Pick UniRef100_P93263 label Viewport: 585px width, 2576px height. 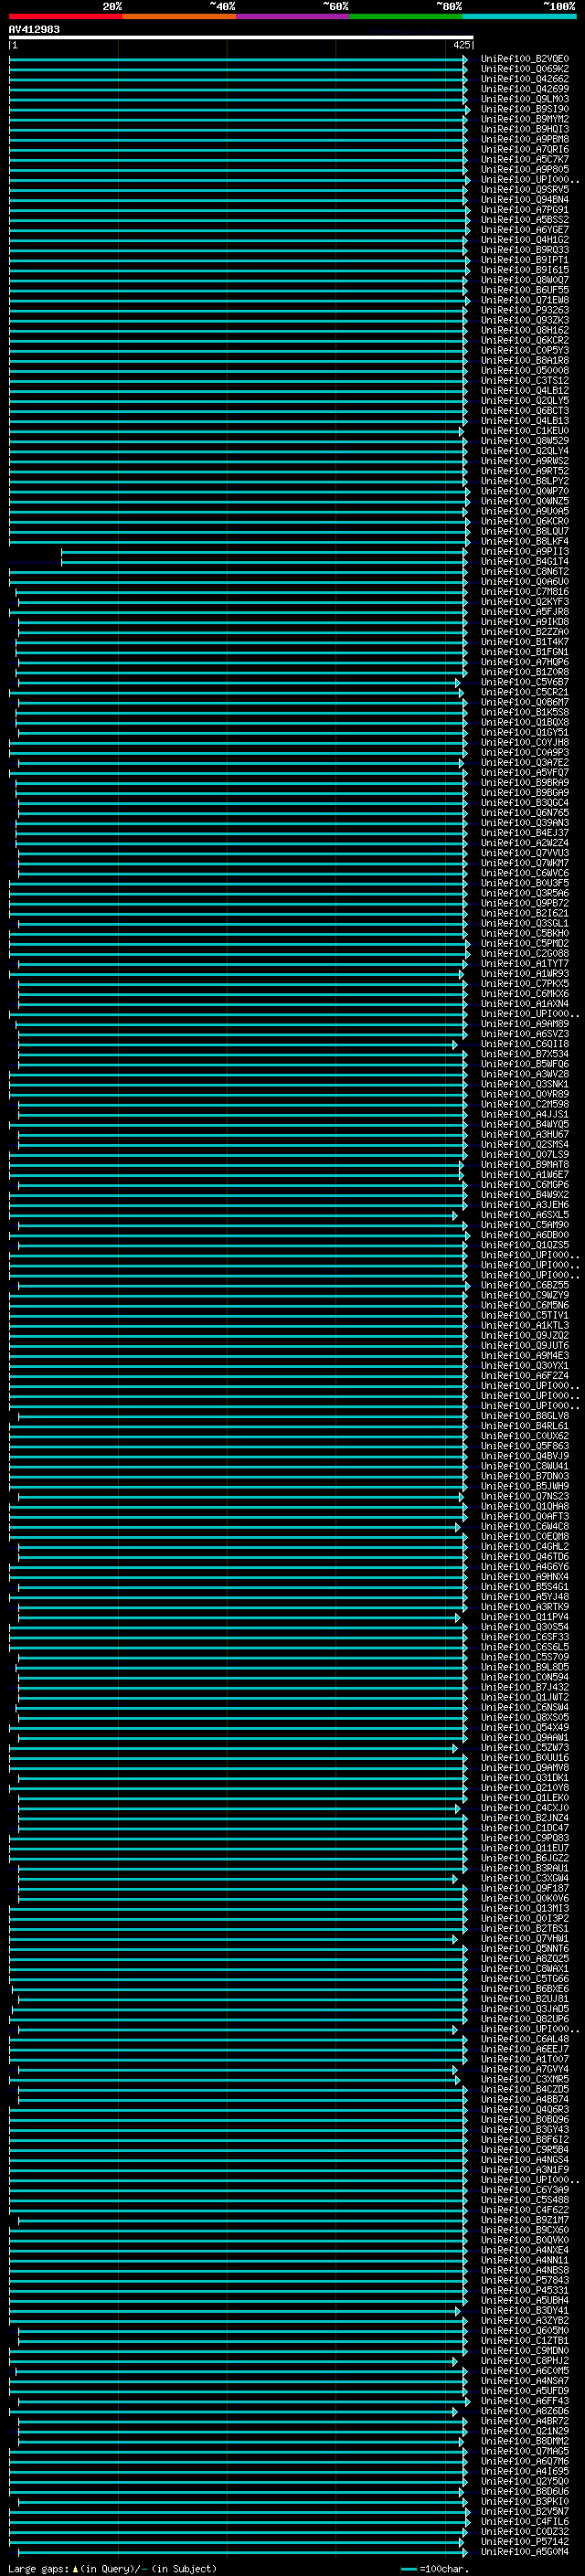[525, 310]
